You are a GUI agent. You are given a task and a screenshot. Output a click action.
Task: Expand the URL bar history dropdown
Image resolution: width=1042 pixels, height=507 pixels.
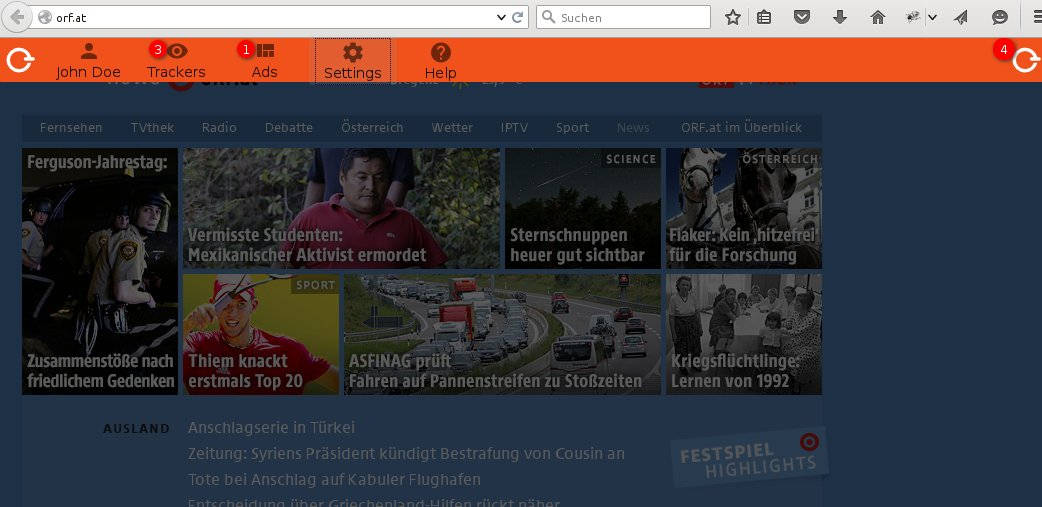tap(502, 17)
